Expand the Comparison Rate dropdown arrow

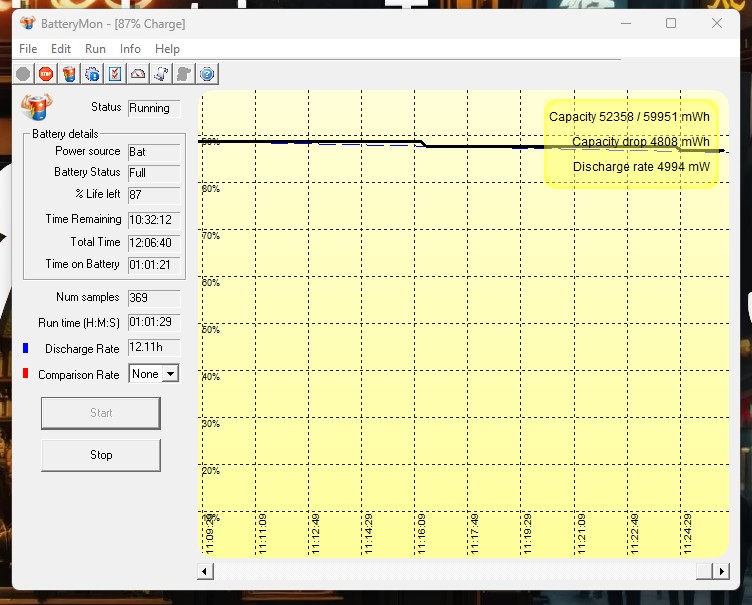click(170, 374)
